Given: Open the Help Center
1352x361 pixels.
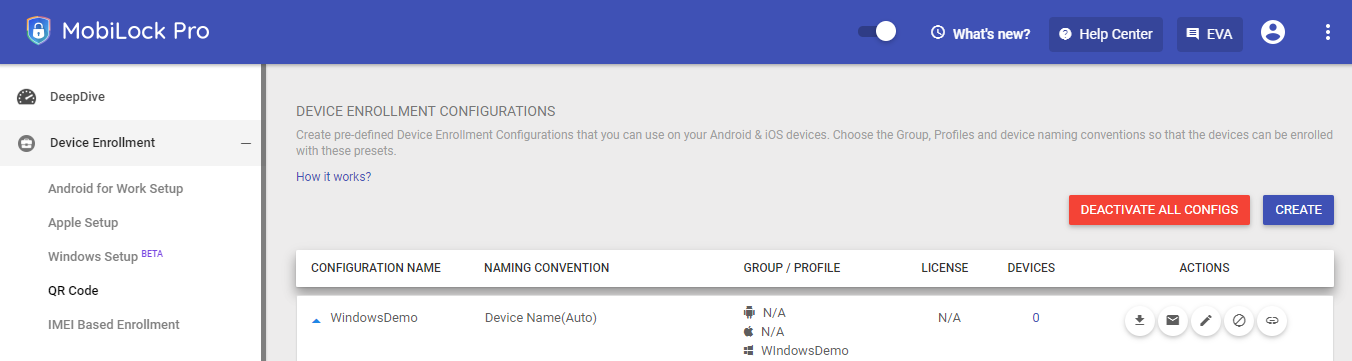Looking at the screenshot, I should pyautogui.click(x=1106, y=33).
